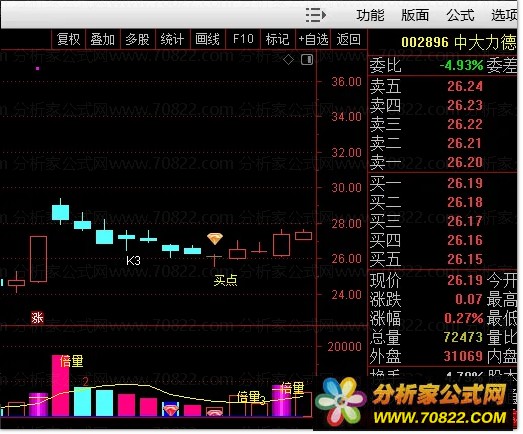The width and height of the screenshot is (523, 434).
Task: Click the orange diamond 买点 signal marker
Action: click(x=215, y=238)
